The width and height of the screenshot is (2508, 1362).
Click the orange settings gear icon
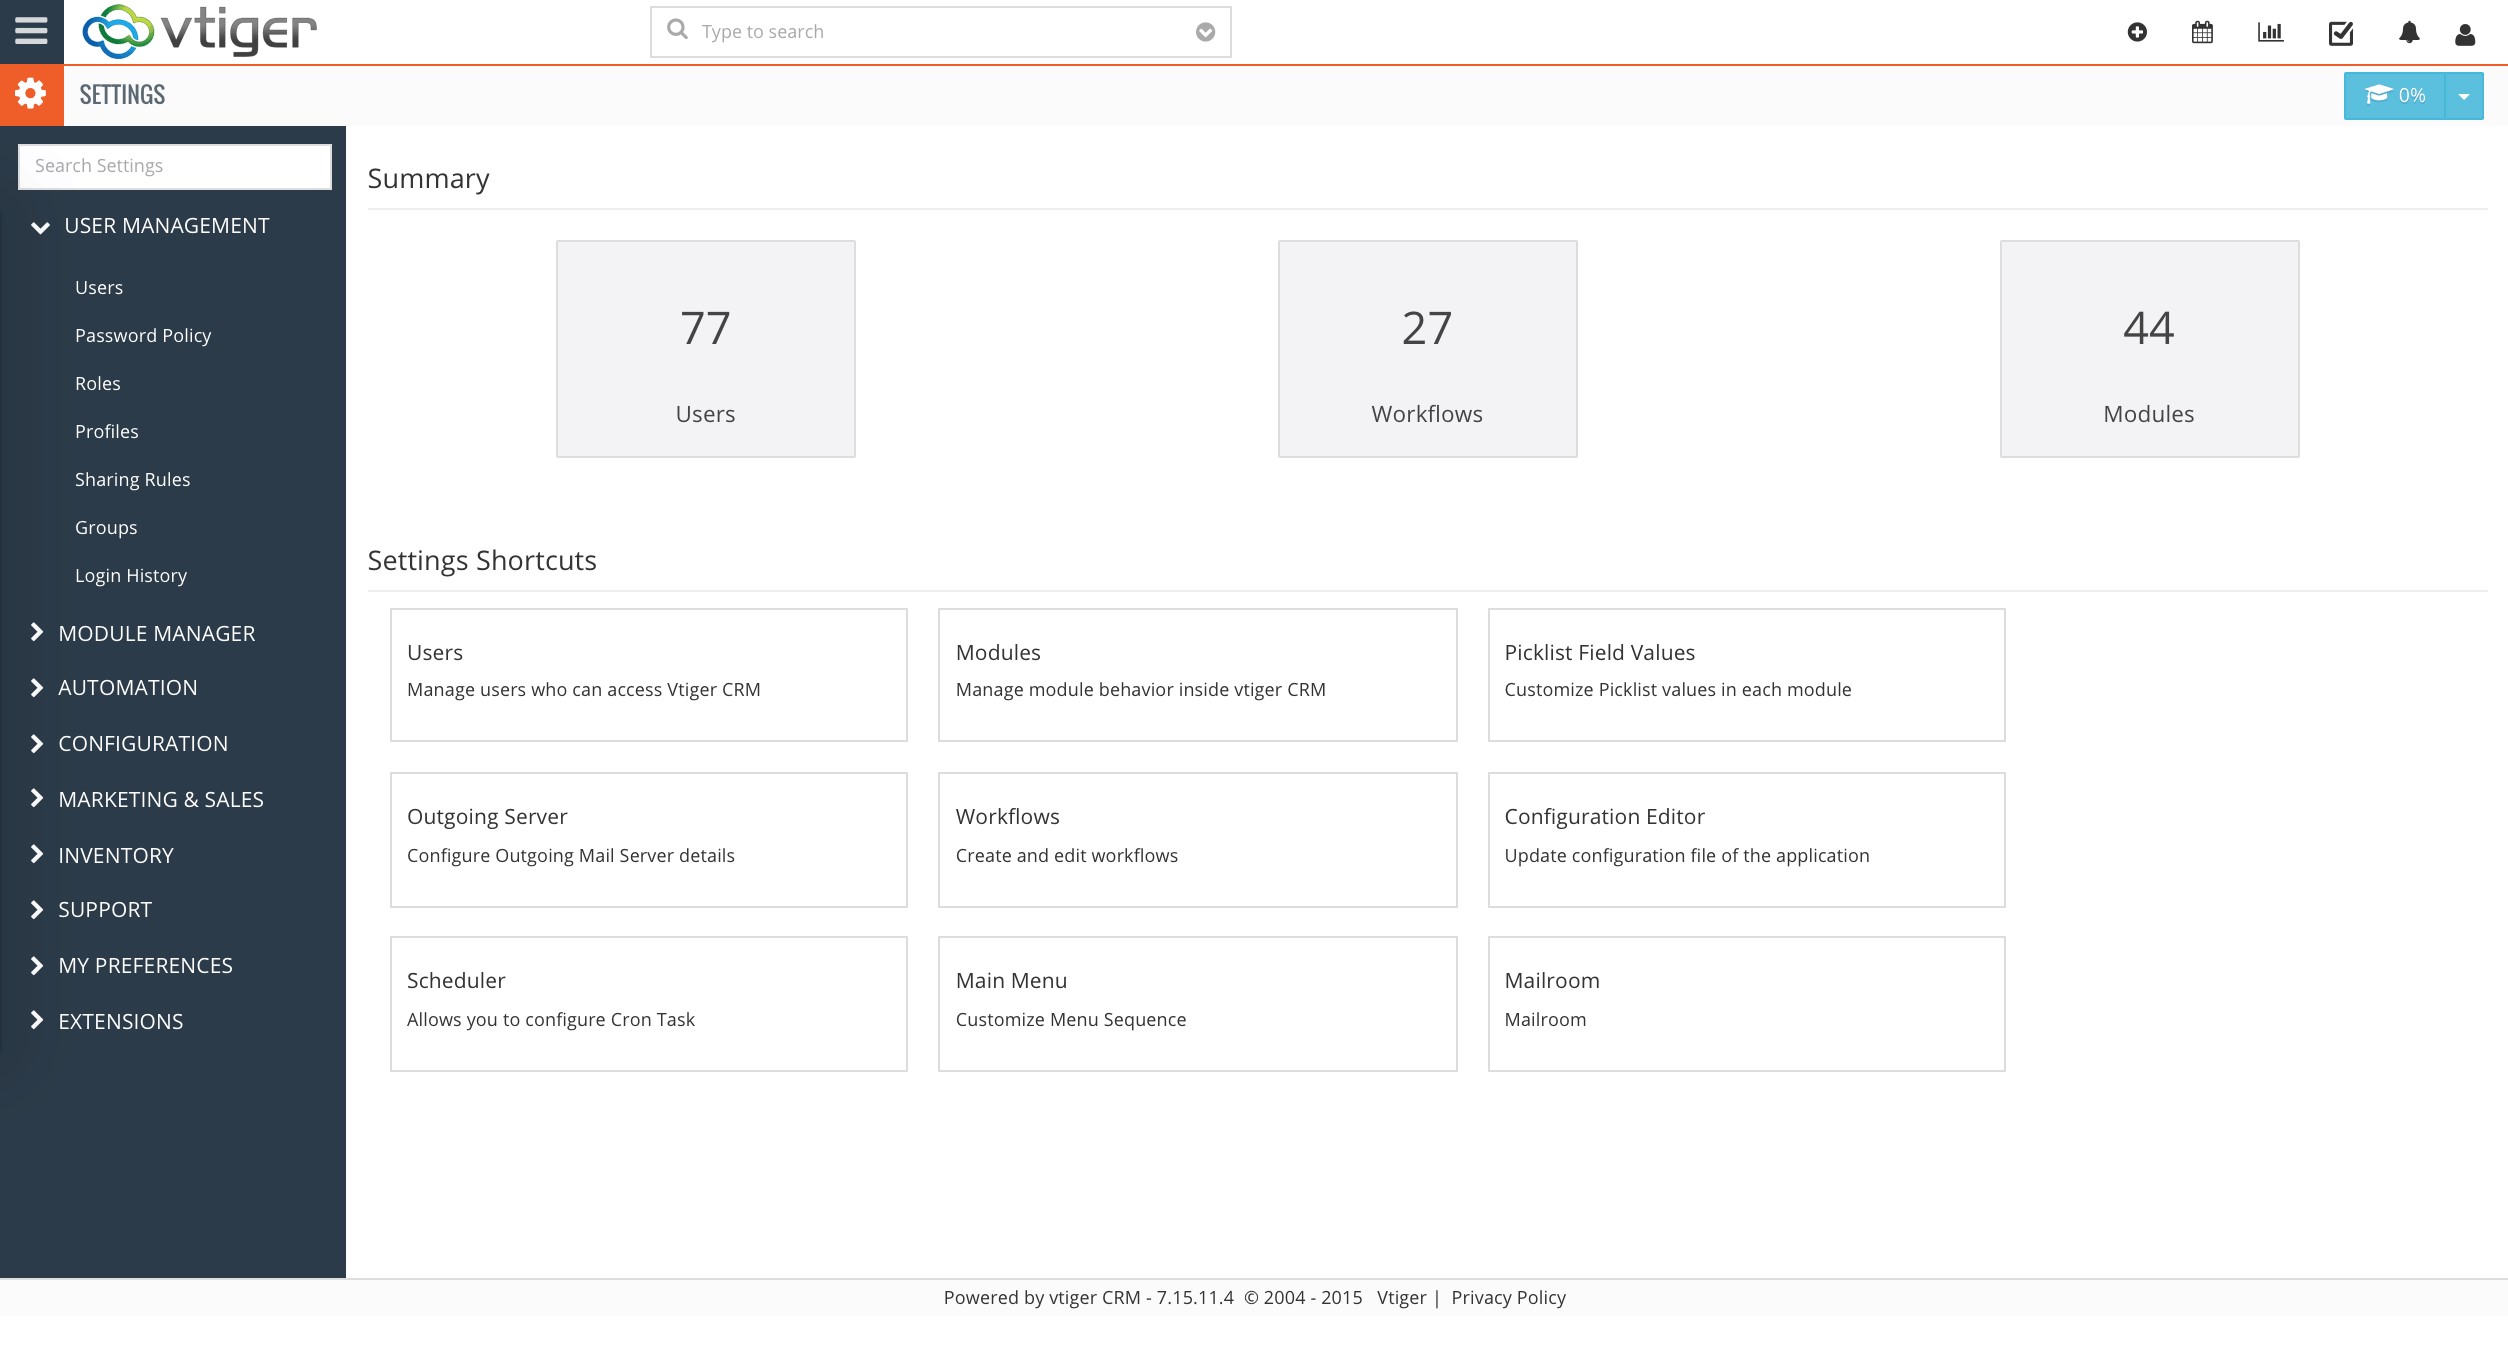click(x=30, y=93)
